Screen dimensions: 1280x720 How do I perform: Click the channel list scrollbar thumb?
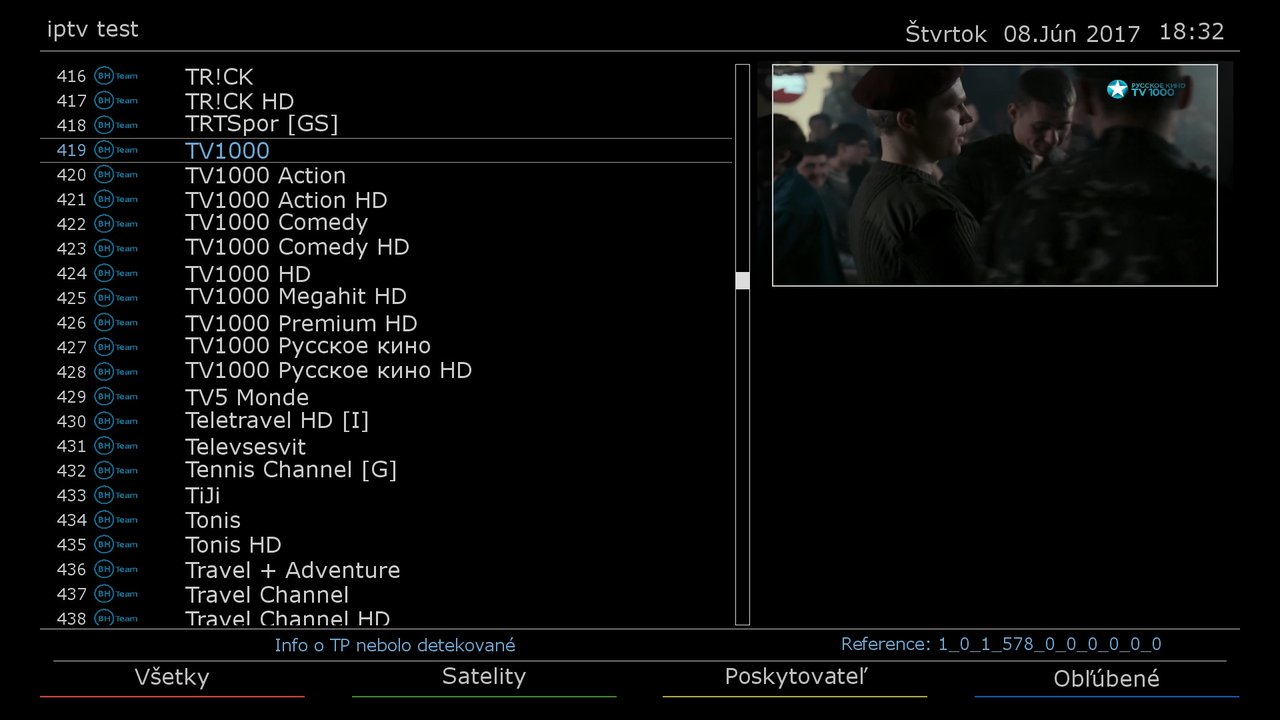742,280
